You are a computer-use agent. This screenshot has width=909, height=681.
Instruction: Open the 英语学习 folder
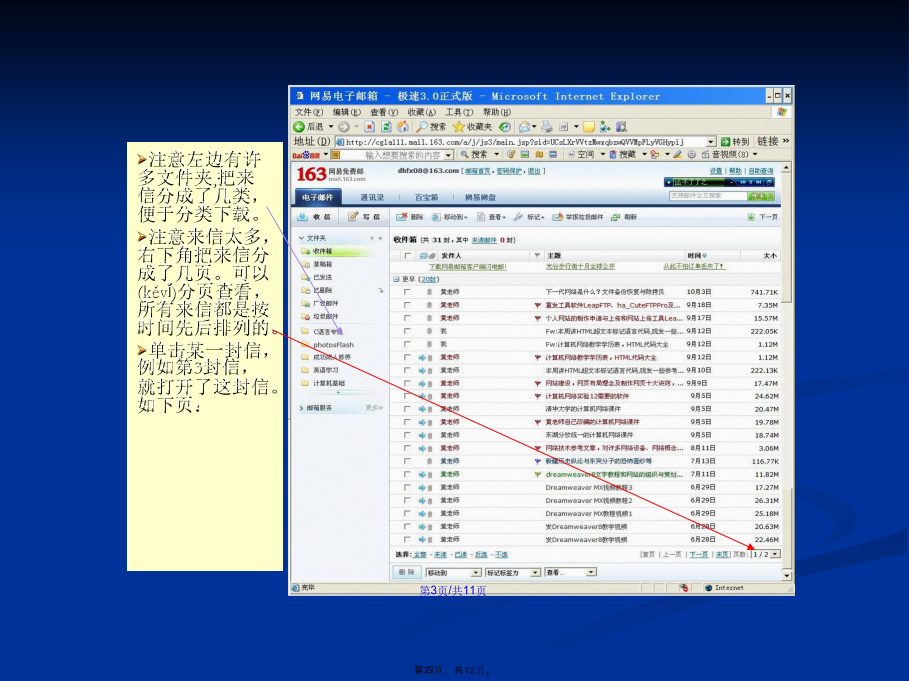click(325, 370)
